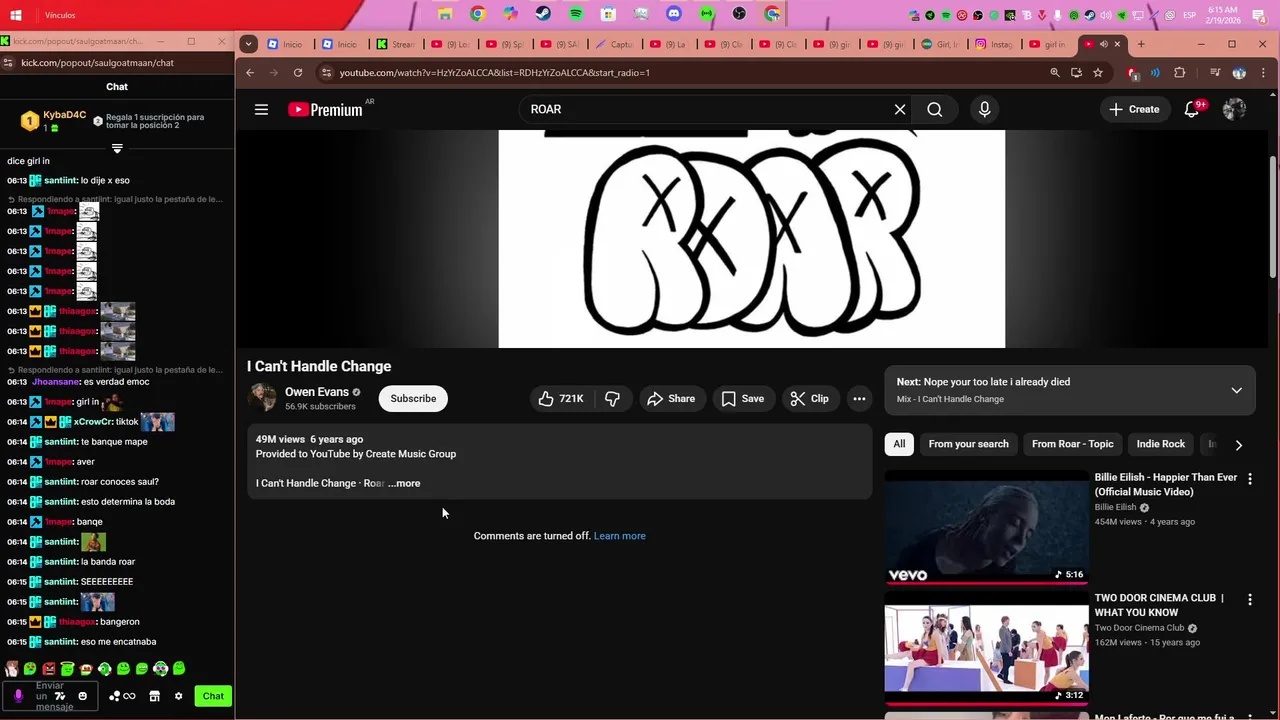Open File Explorer from the taskbar
The height and width of the screenshot is (720, 1280).
point(445,14)
